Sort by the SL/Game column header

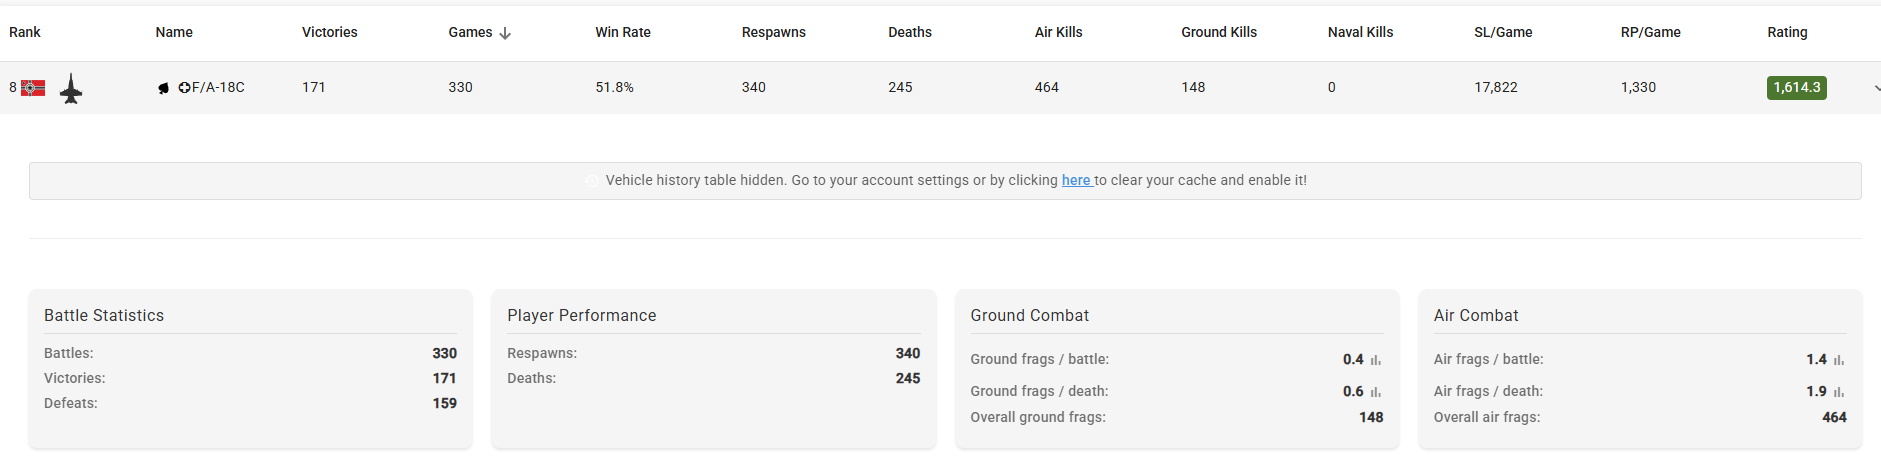(1502, 32)
